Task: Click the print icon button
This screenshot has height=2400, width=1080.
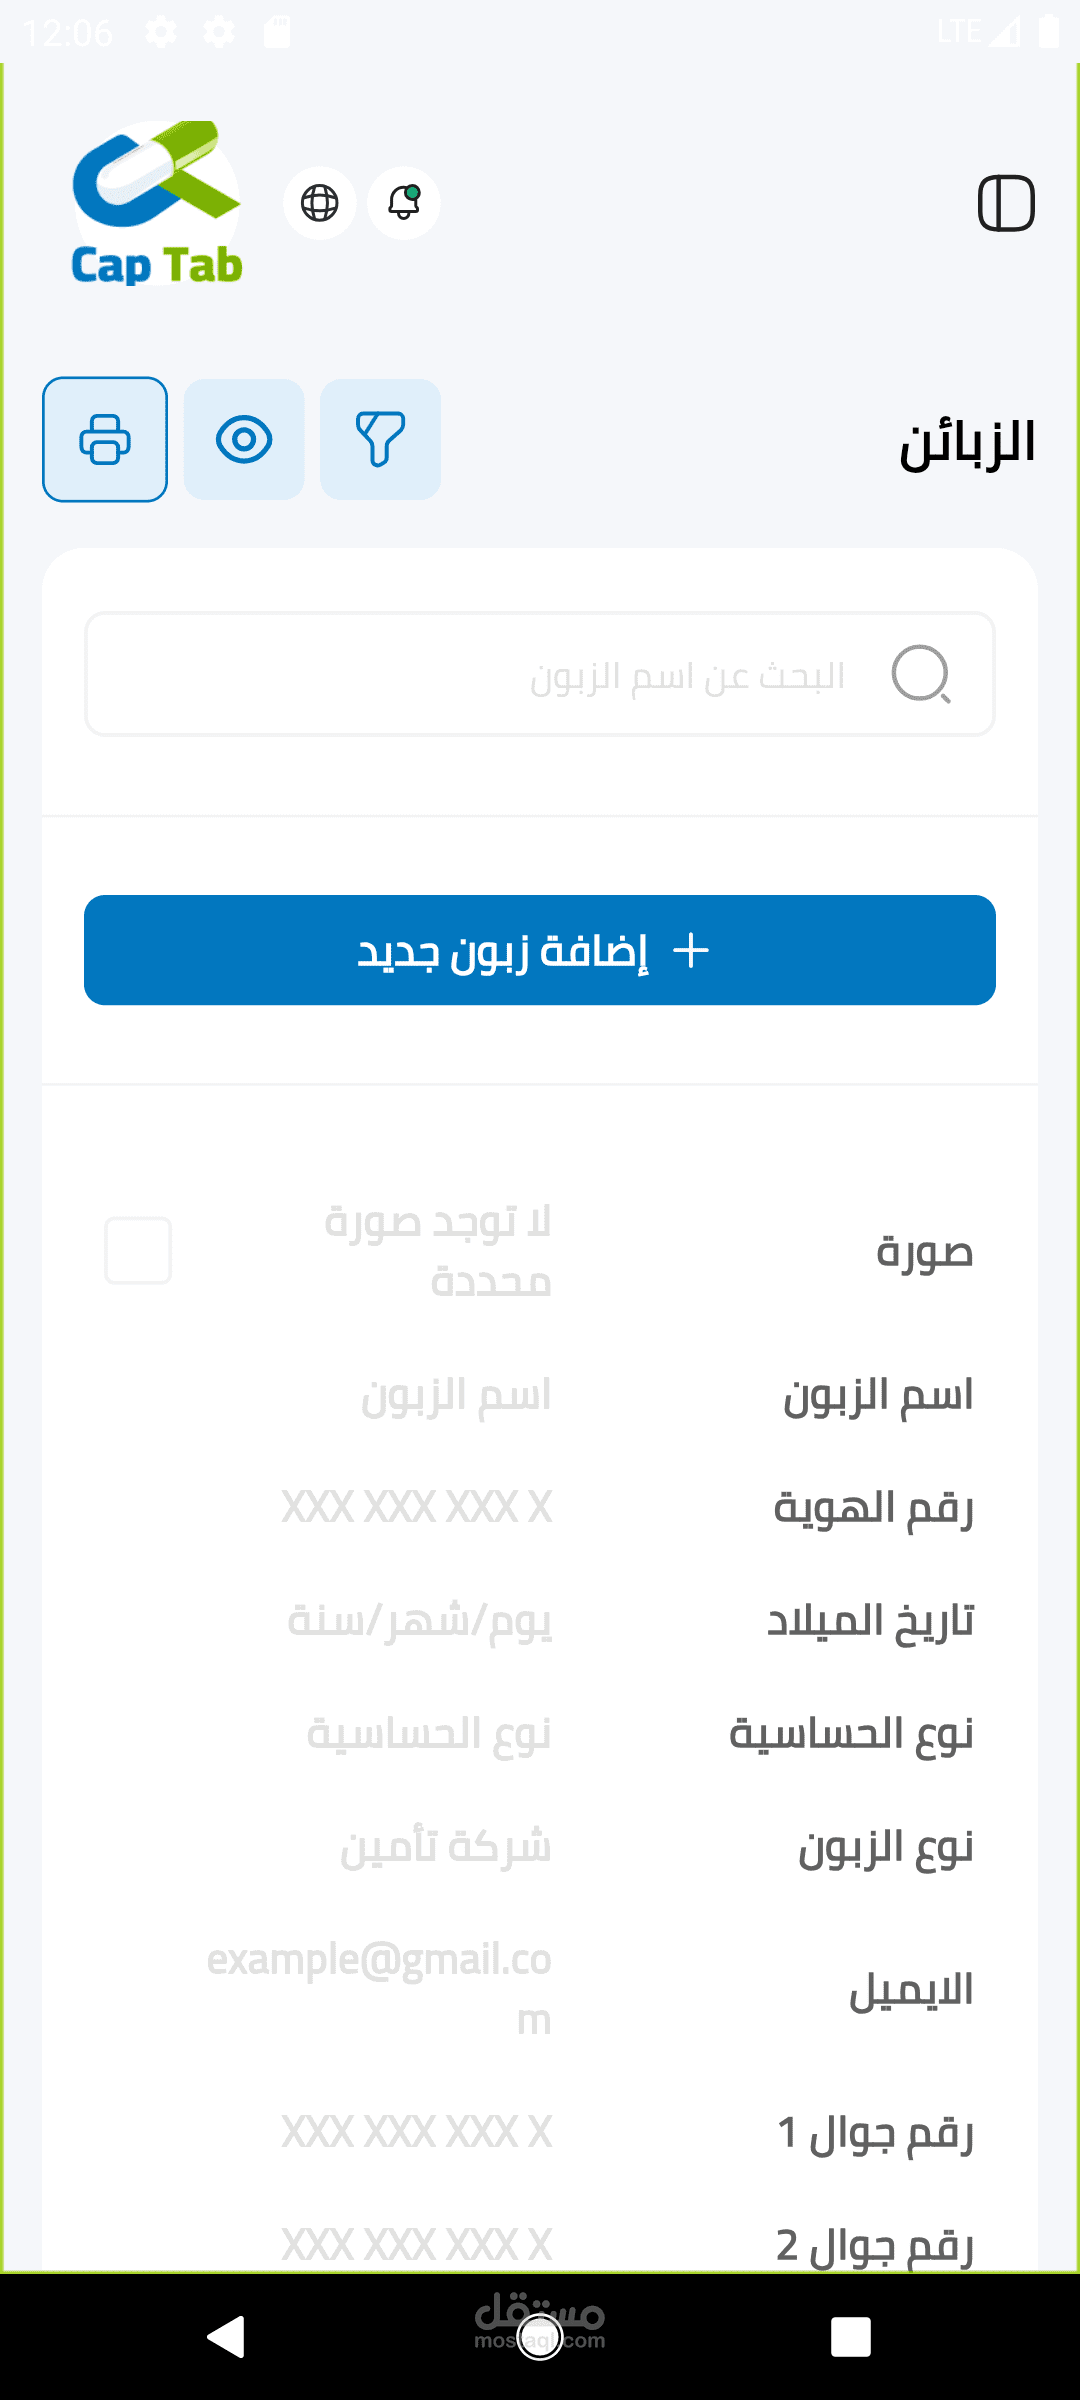Action: pos(105,439)
